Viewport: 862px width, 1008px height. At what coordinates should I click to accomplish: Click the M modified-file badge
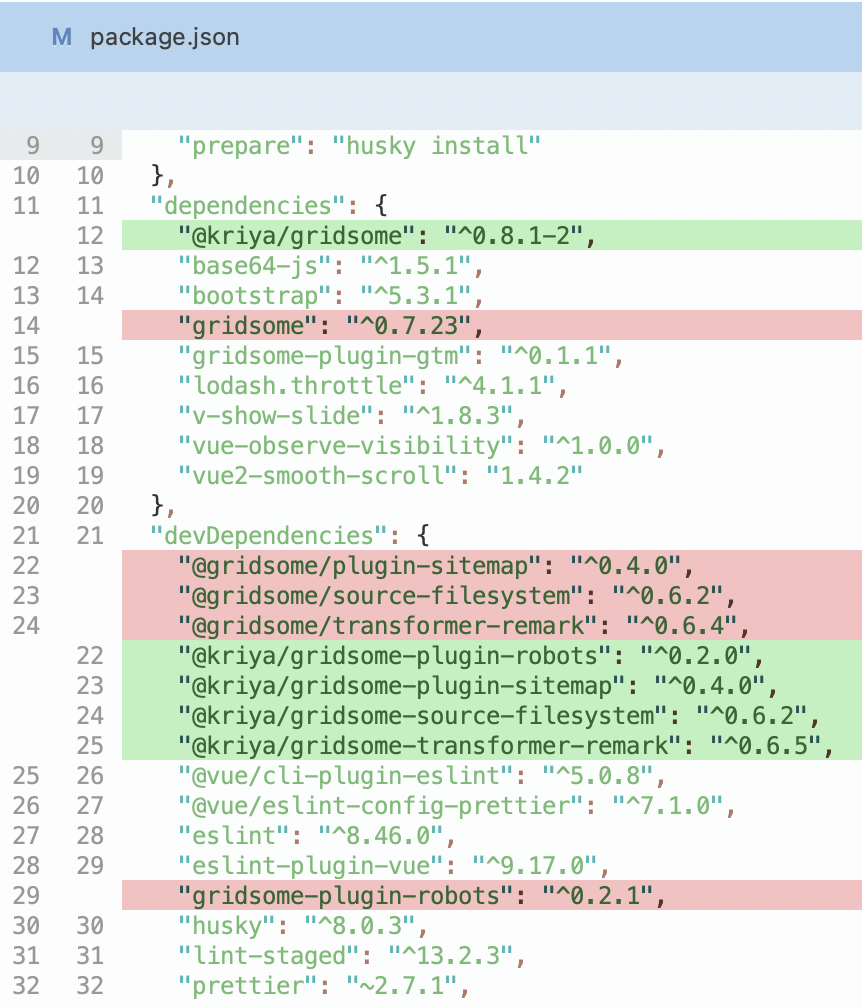pos(60,38)
